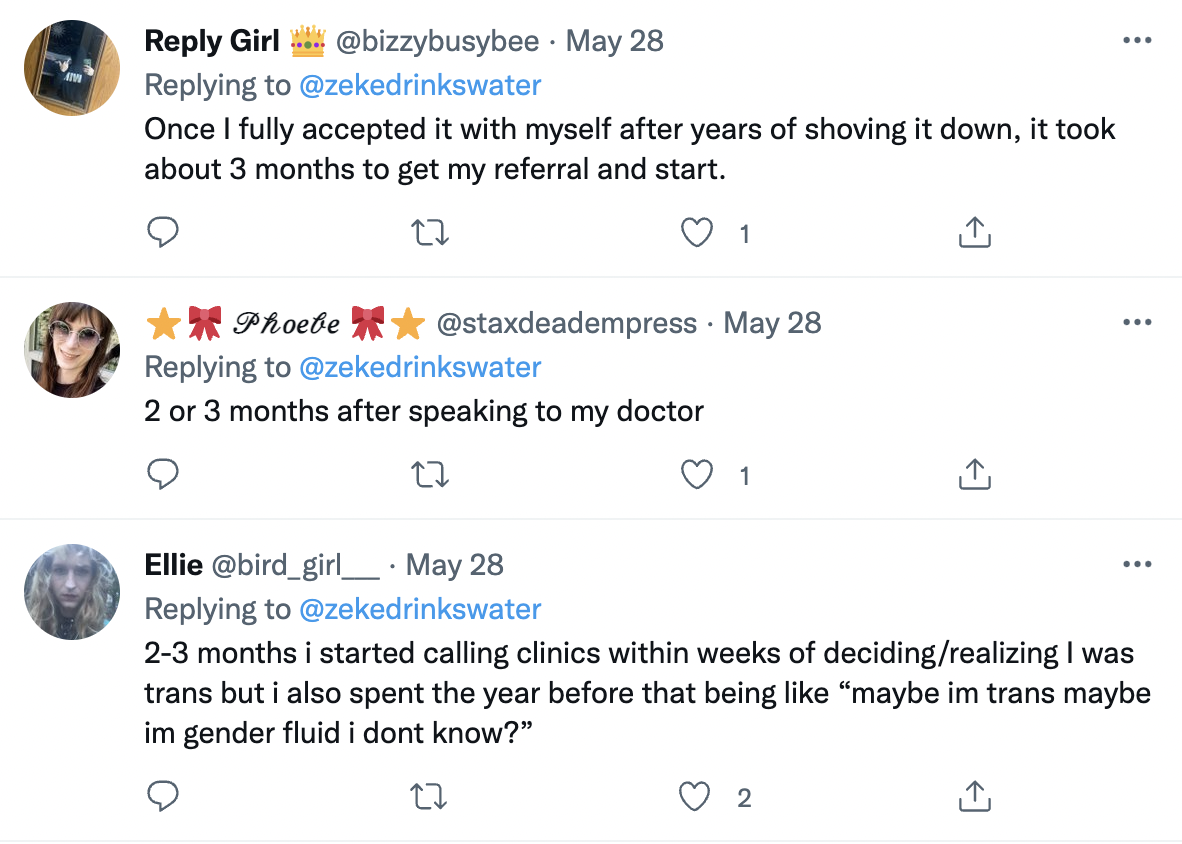Open more options on Reply Girl's tweet

point(1137,41)
